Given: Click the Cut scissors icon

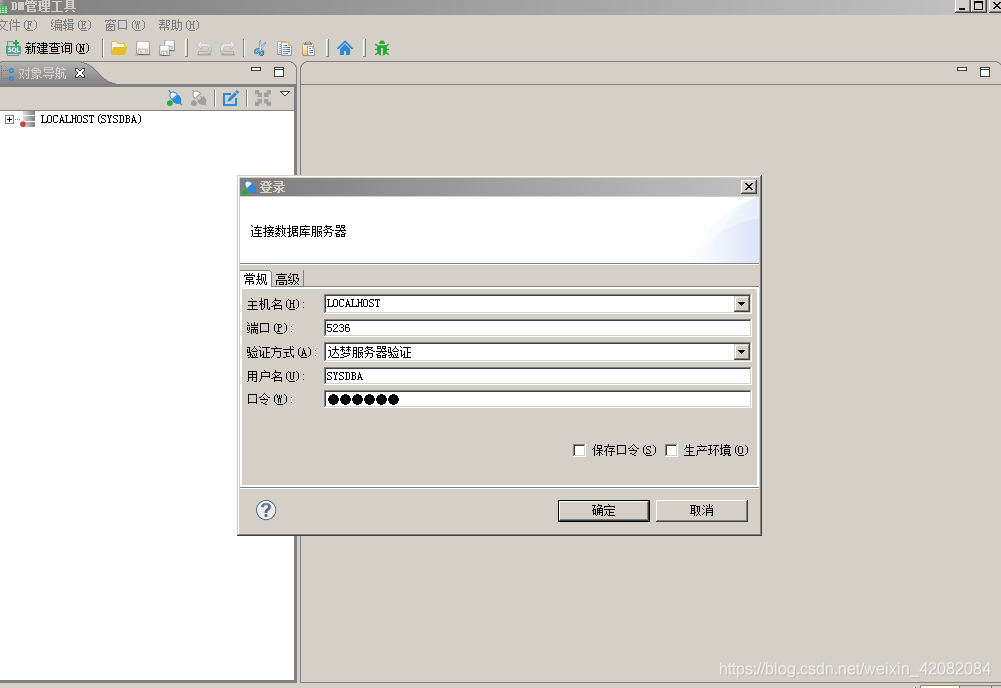Looking at the screenshot, I should 260,49.
